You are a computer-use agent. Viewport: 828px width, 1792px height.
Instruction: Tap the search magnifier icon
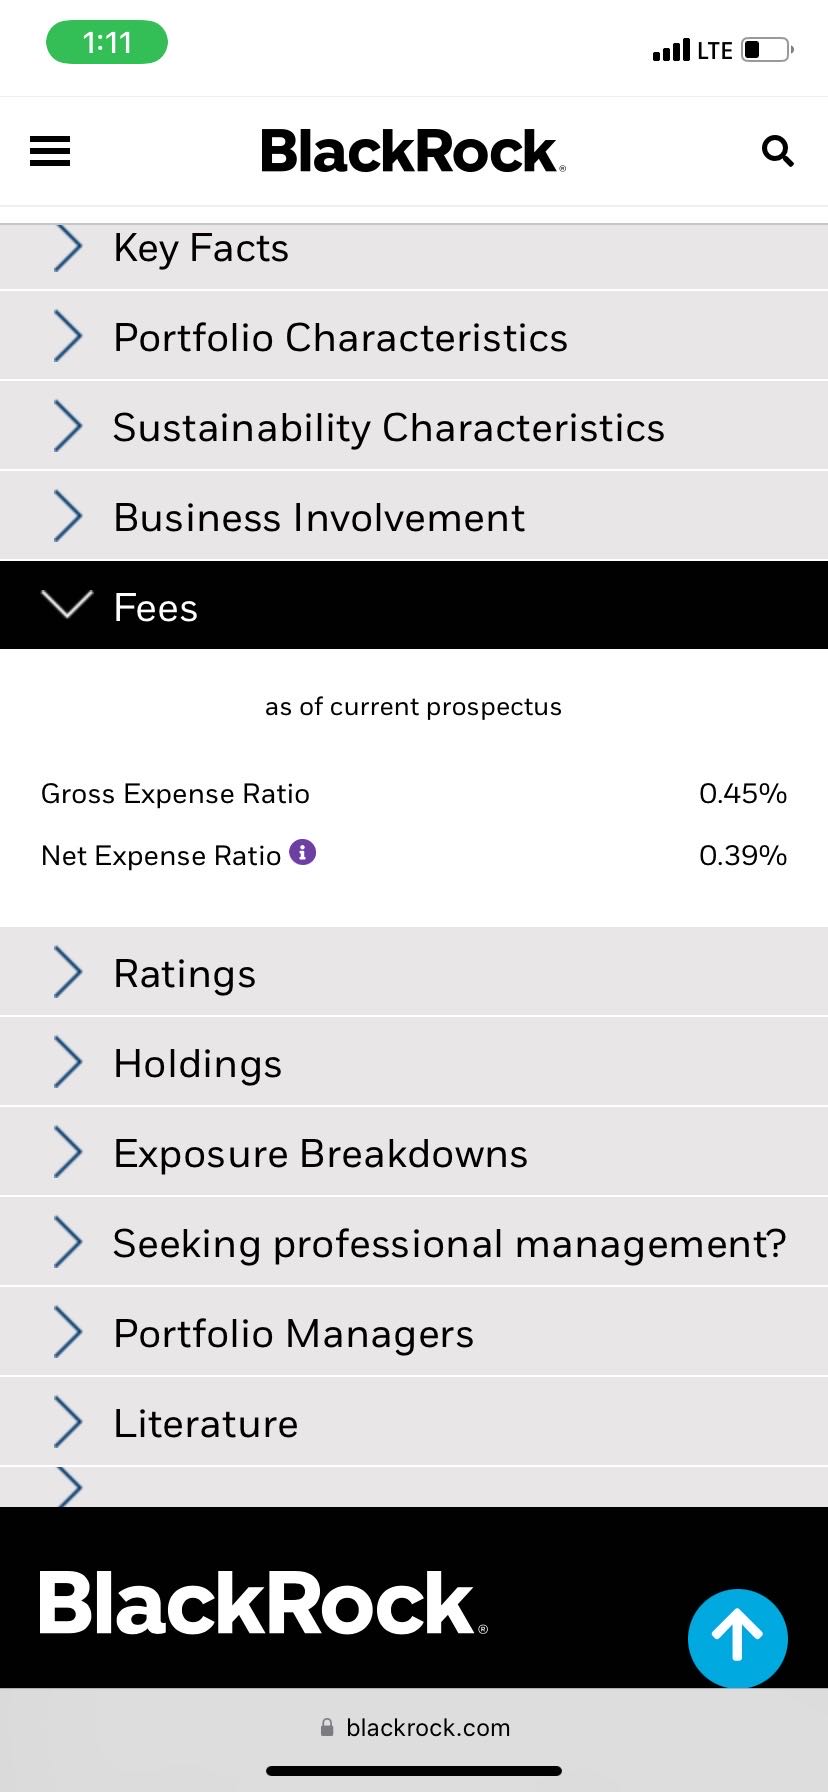tap(777, 151)
